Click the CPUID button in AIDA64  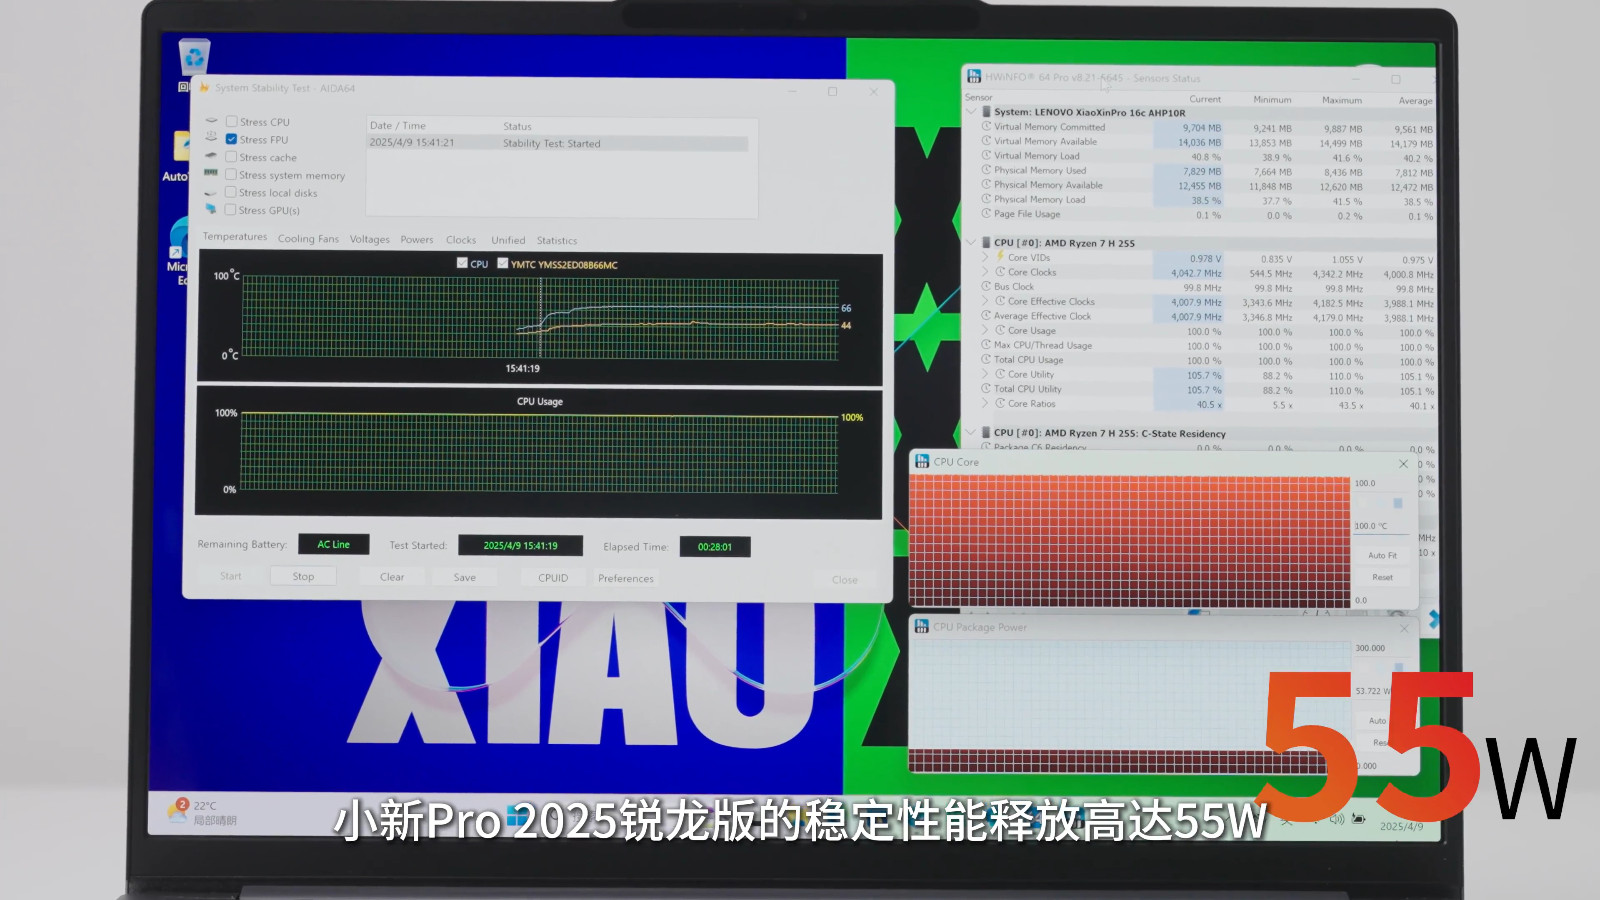point(553,578)
